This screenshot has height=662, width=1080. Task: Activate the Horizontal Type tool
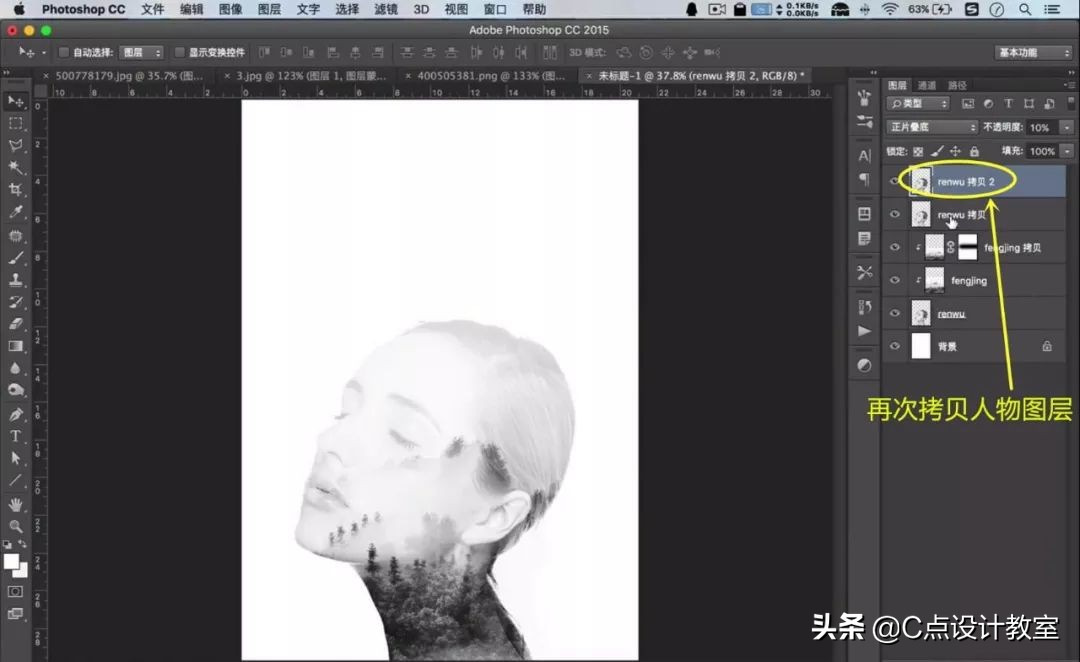tap(16, 436)
